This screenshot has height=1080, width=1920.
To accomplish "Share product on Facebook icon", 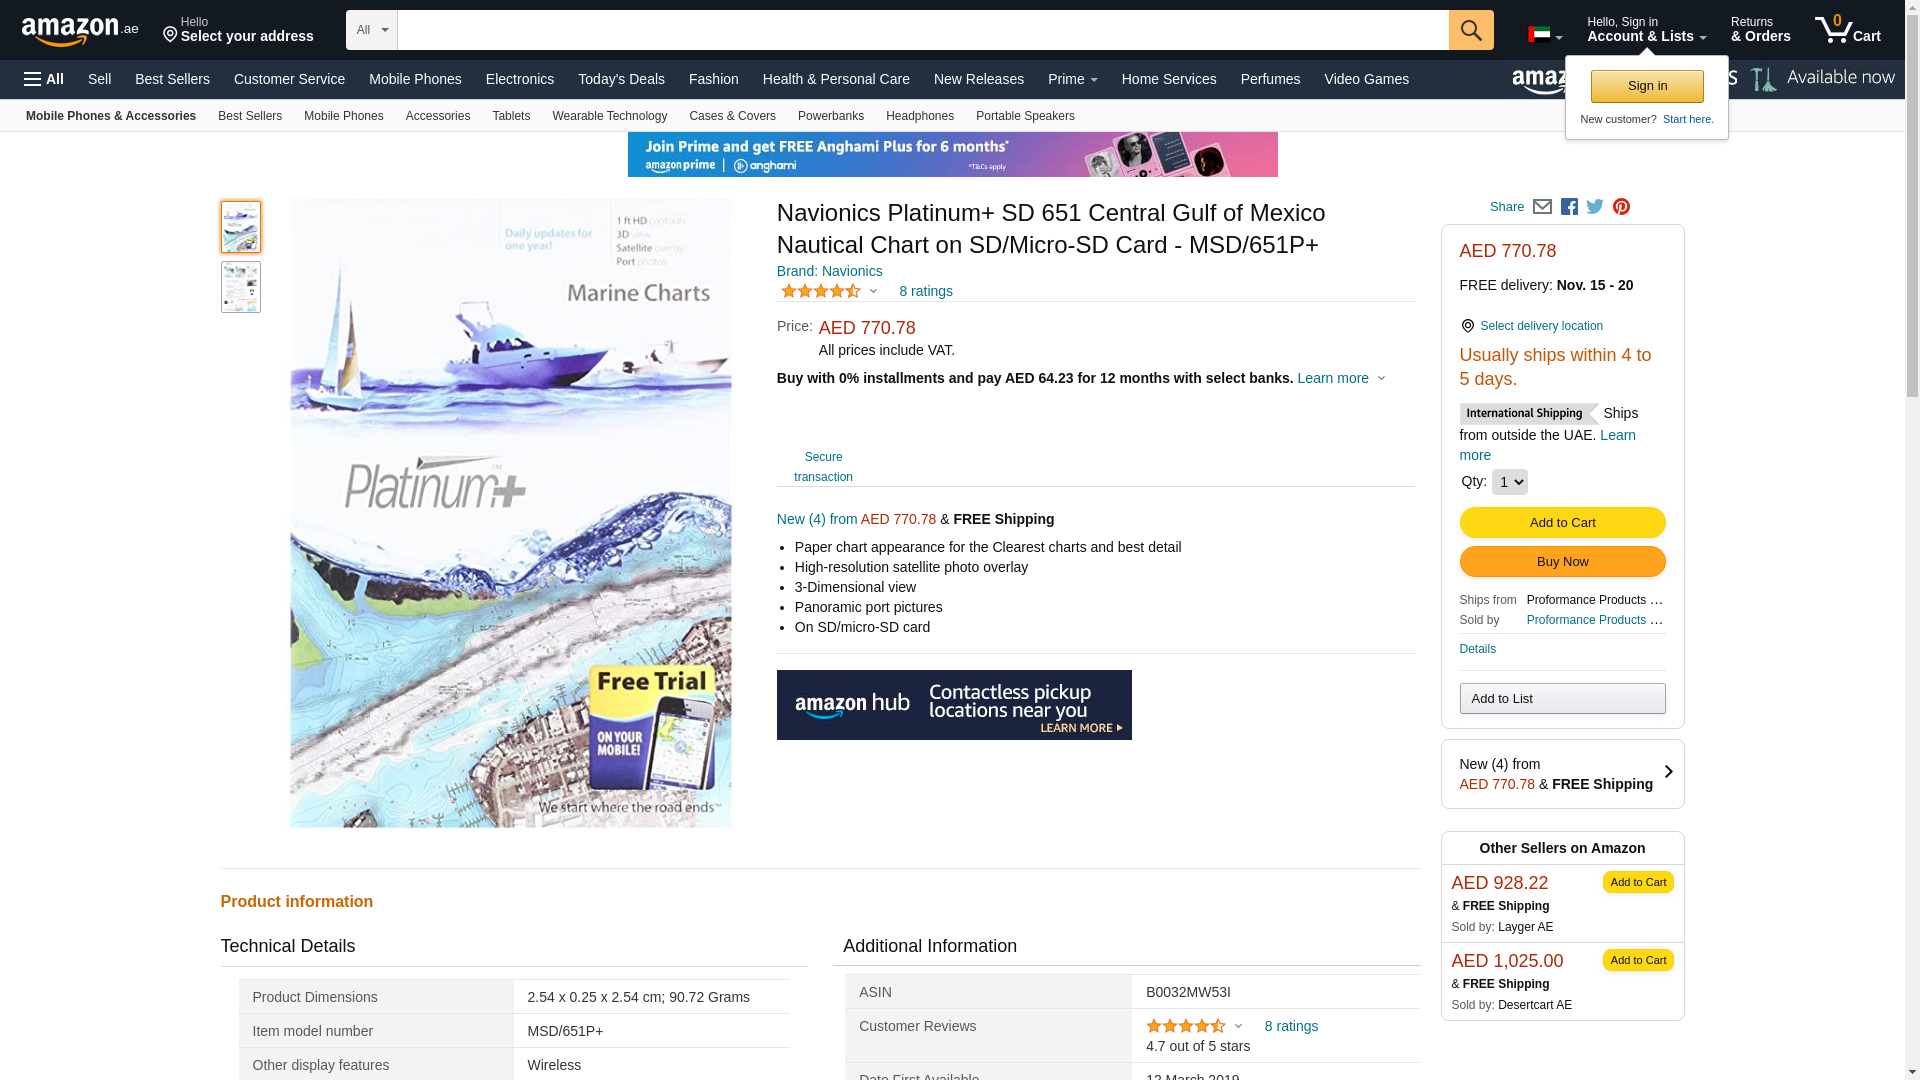I will [x=1569, y=207].
